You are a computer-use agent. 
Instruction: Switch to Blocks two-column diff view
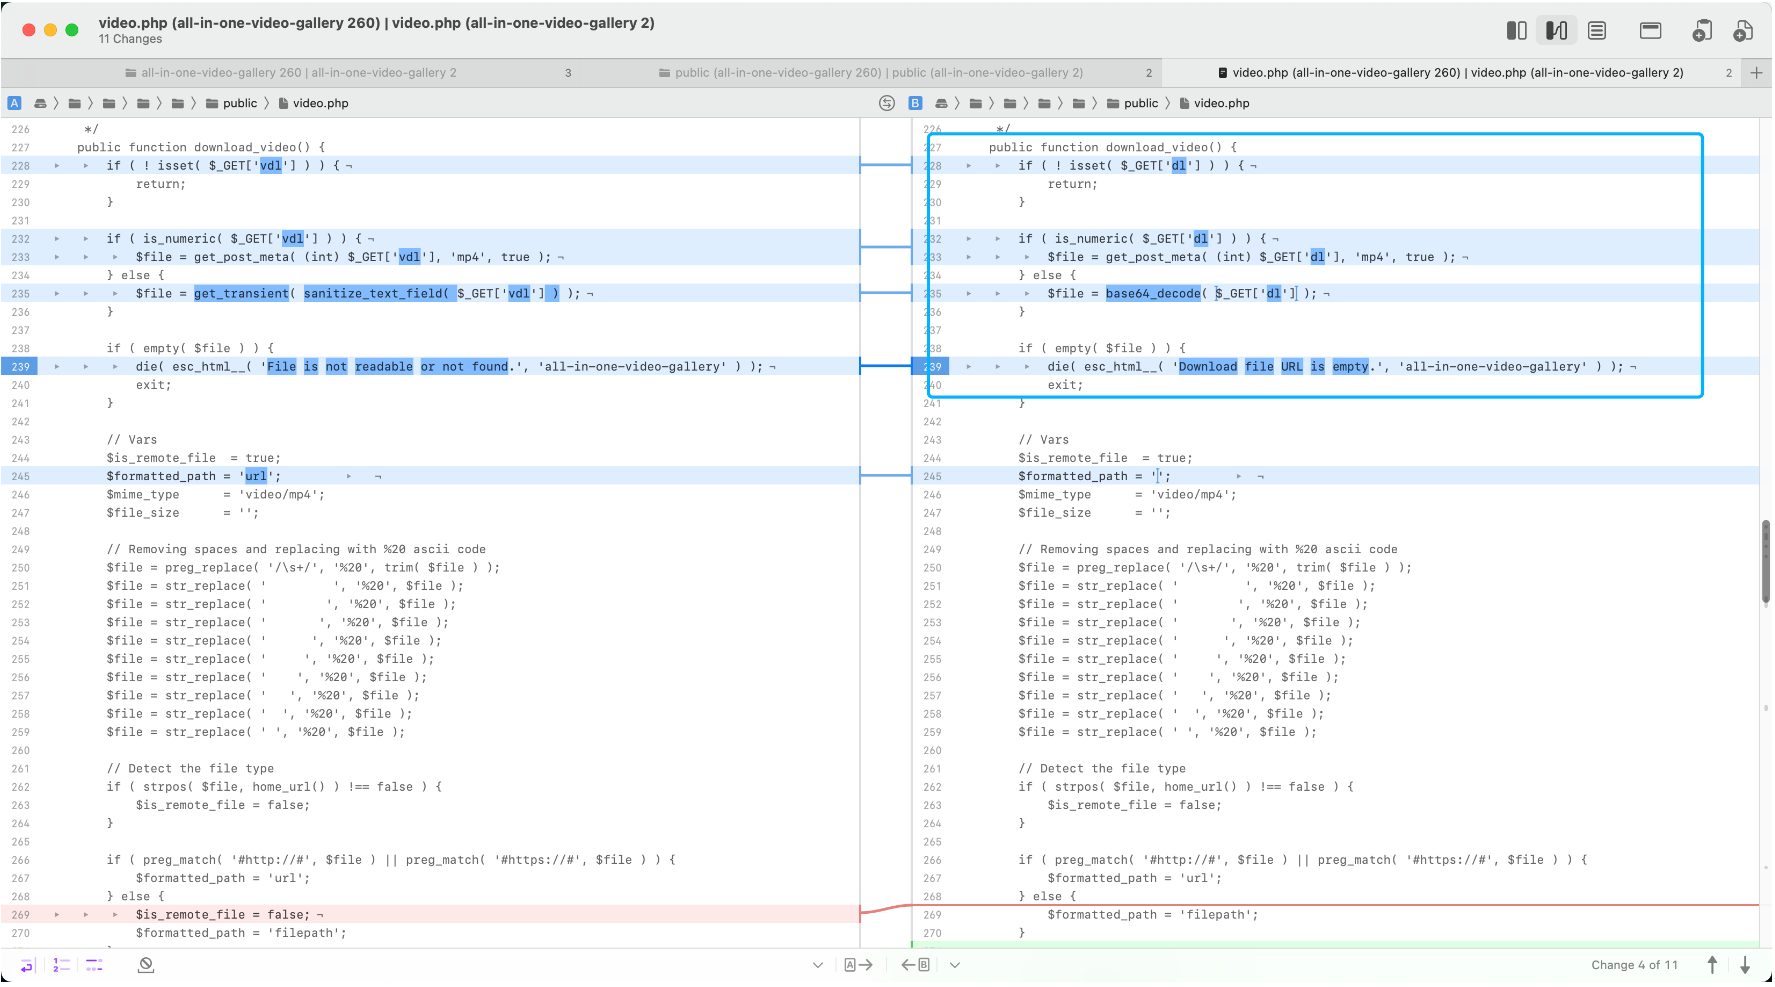[1516, 31]
